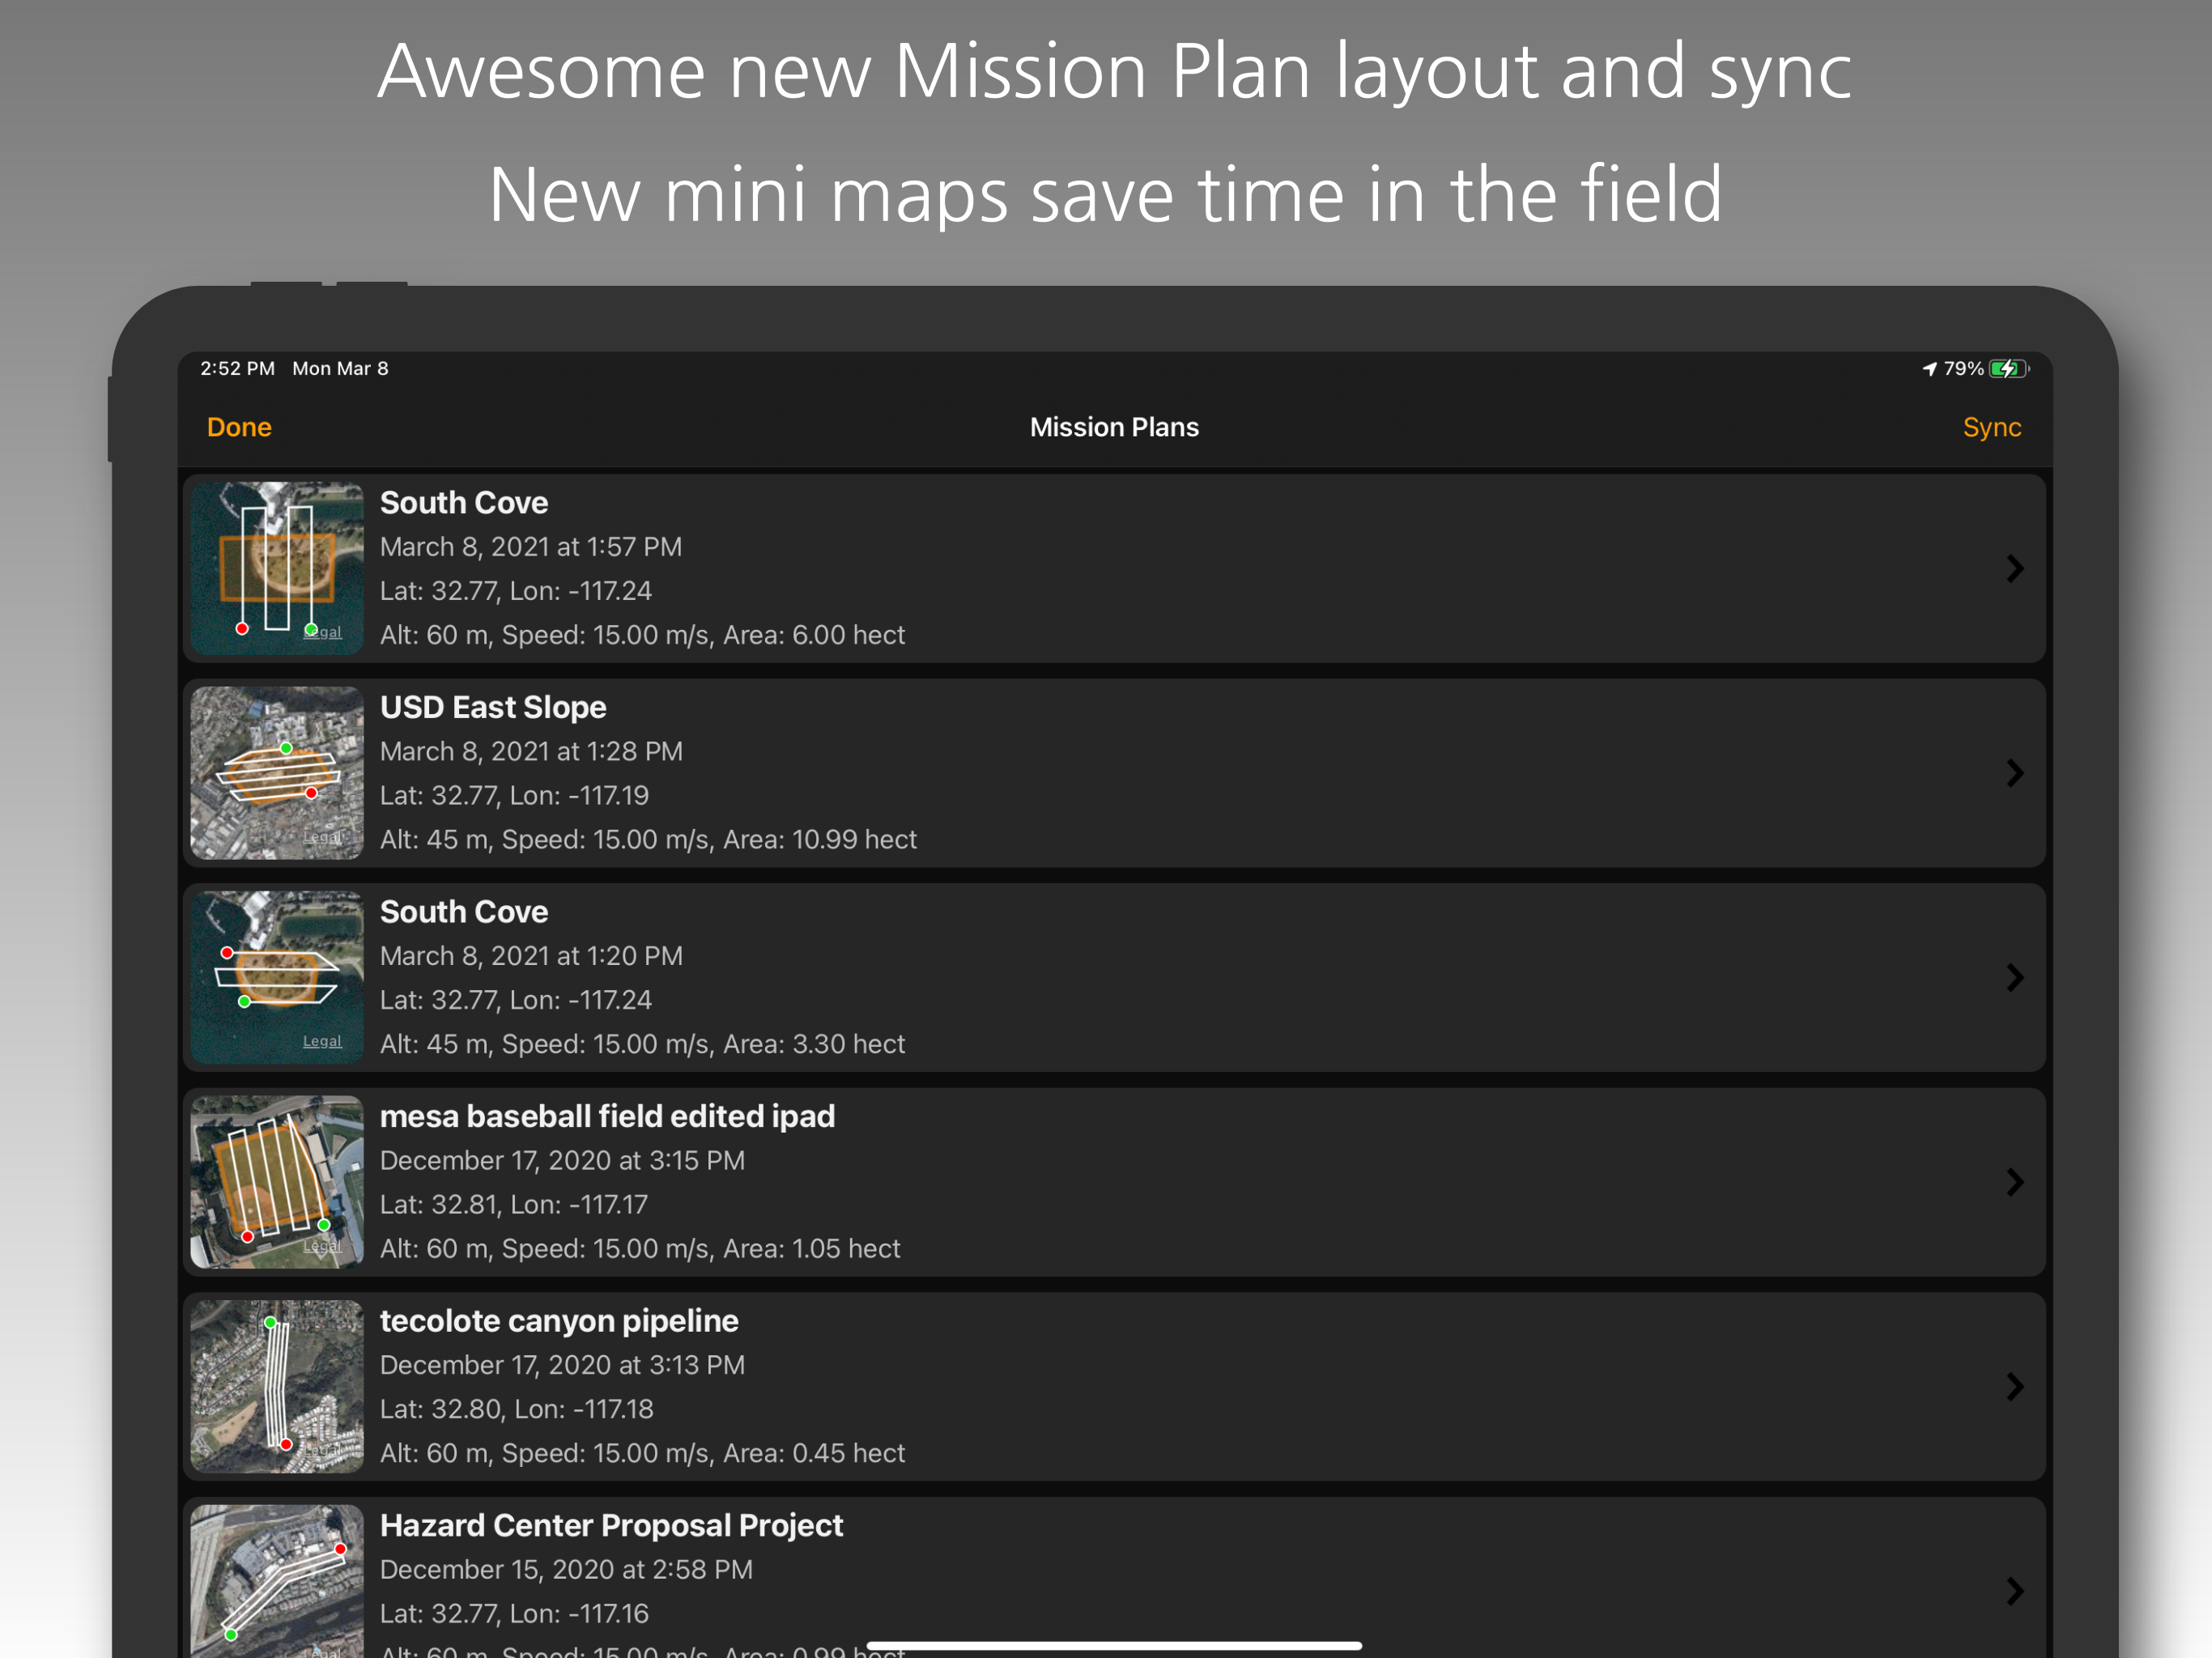Expand Hazard Center Proposal Project chevron
2212x1658 pixels.
tap(2014, 1591)
